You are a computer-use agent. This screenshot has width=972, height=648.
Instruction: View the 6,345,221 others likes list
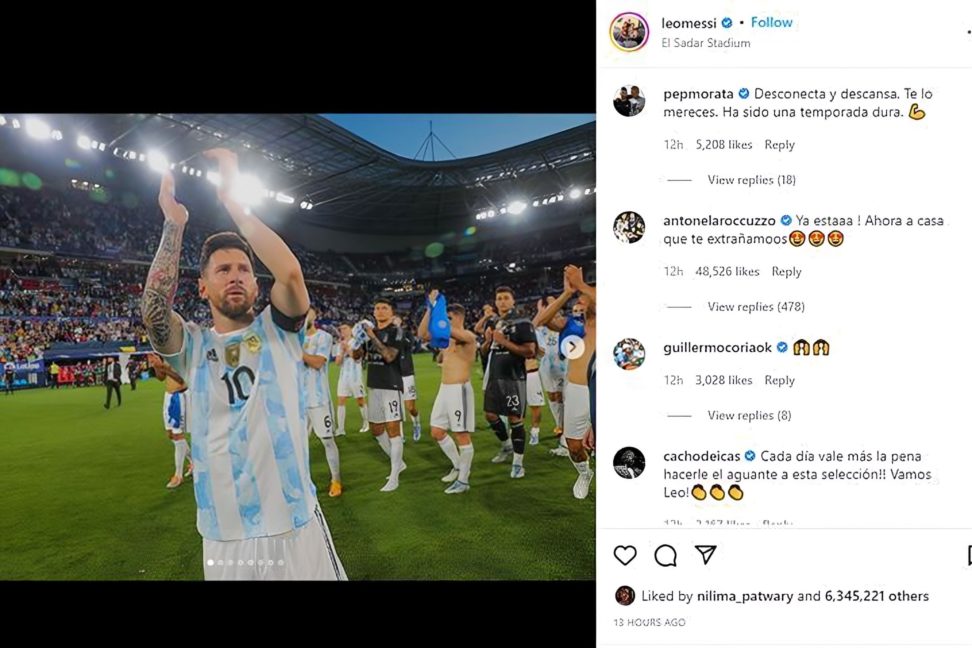(x=877, y=596)
